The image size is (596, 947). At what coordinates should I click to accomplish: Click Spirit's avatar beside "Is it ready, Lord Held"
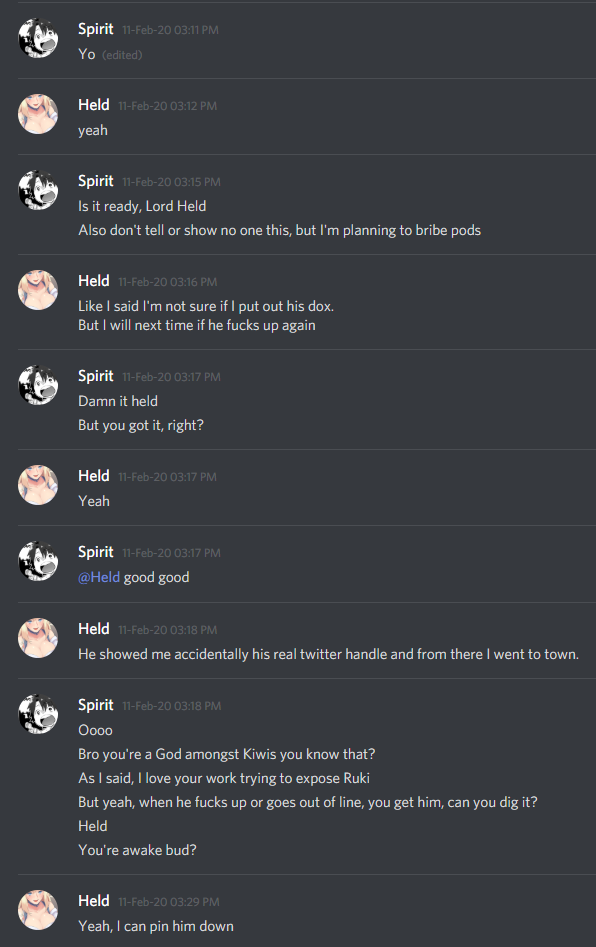pos(38,190)
